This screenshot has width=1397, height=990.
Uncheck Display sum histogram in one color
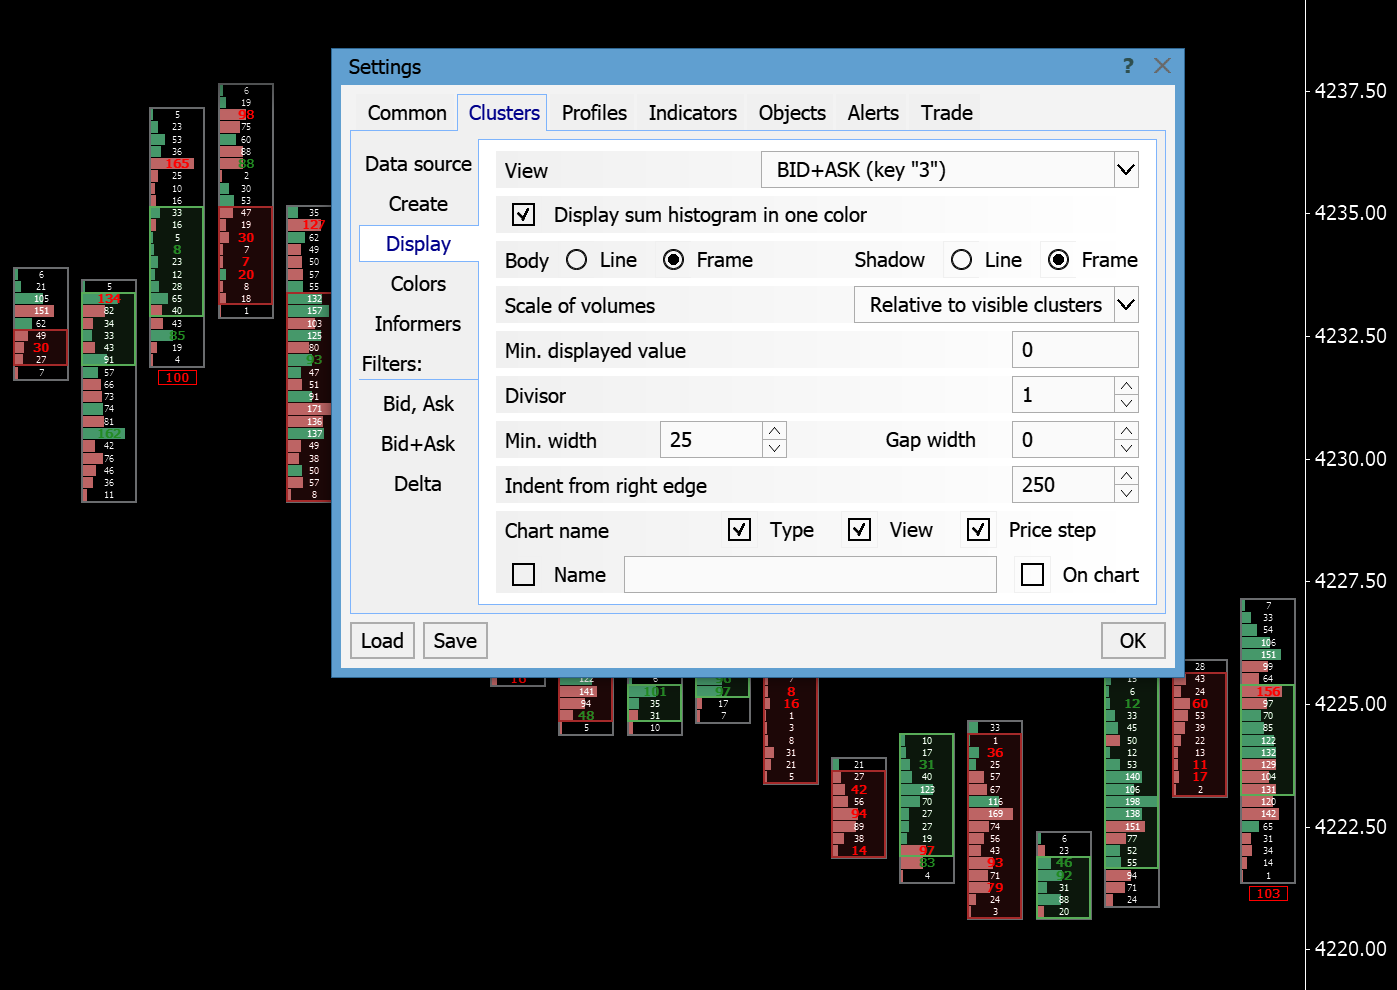pos(523,215)
